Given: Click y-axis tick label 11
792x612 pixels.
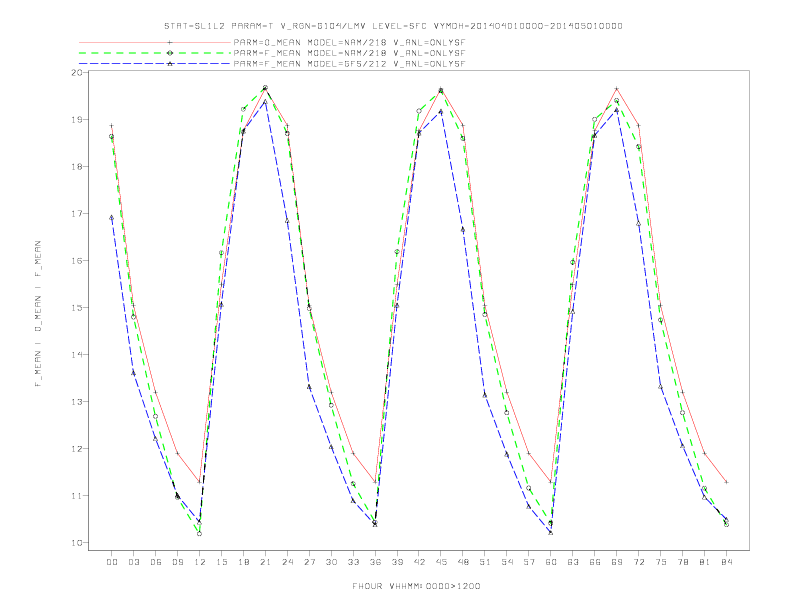Looking at the screenshot, I should click(77, 495).
